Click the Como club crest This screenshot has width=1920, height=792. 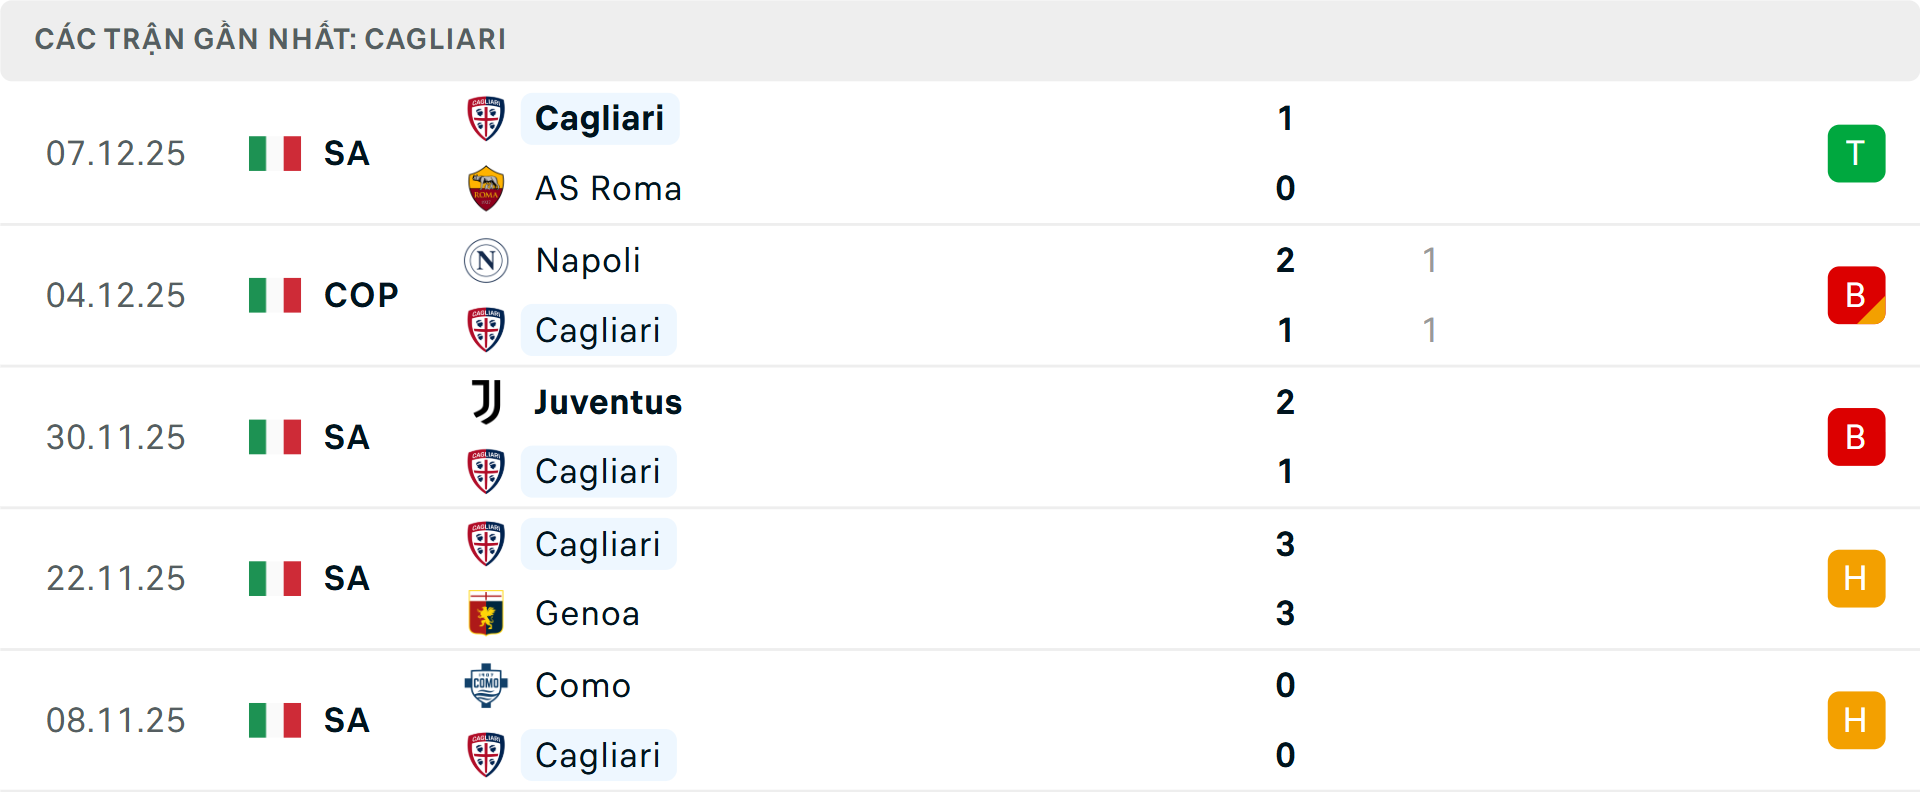coord(486,685)
